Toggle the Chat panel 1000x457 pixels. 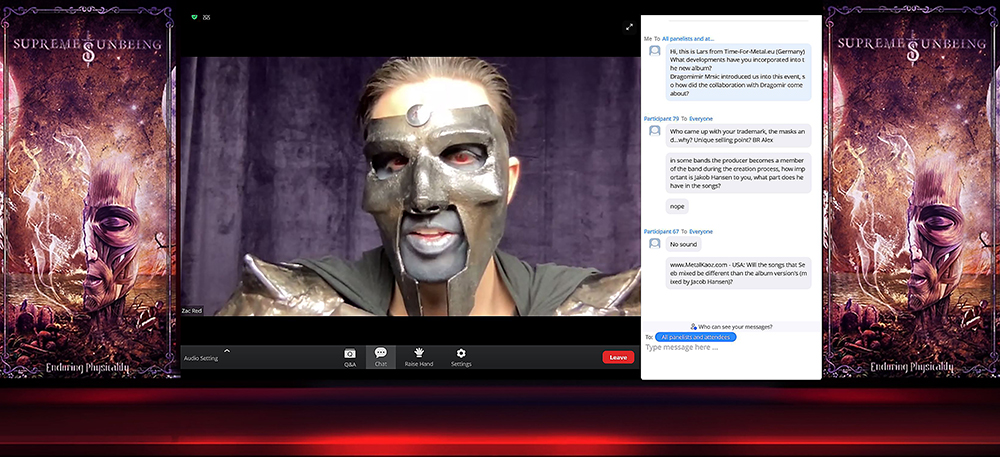(381, 356)
